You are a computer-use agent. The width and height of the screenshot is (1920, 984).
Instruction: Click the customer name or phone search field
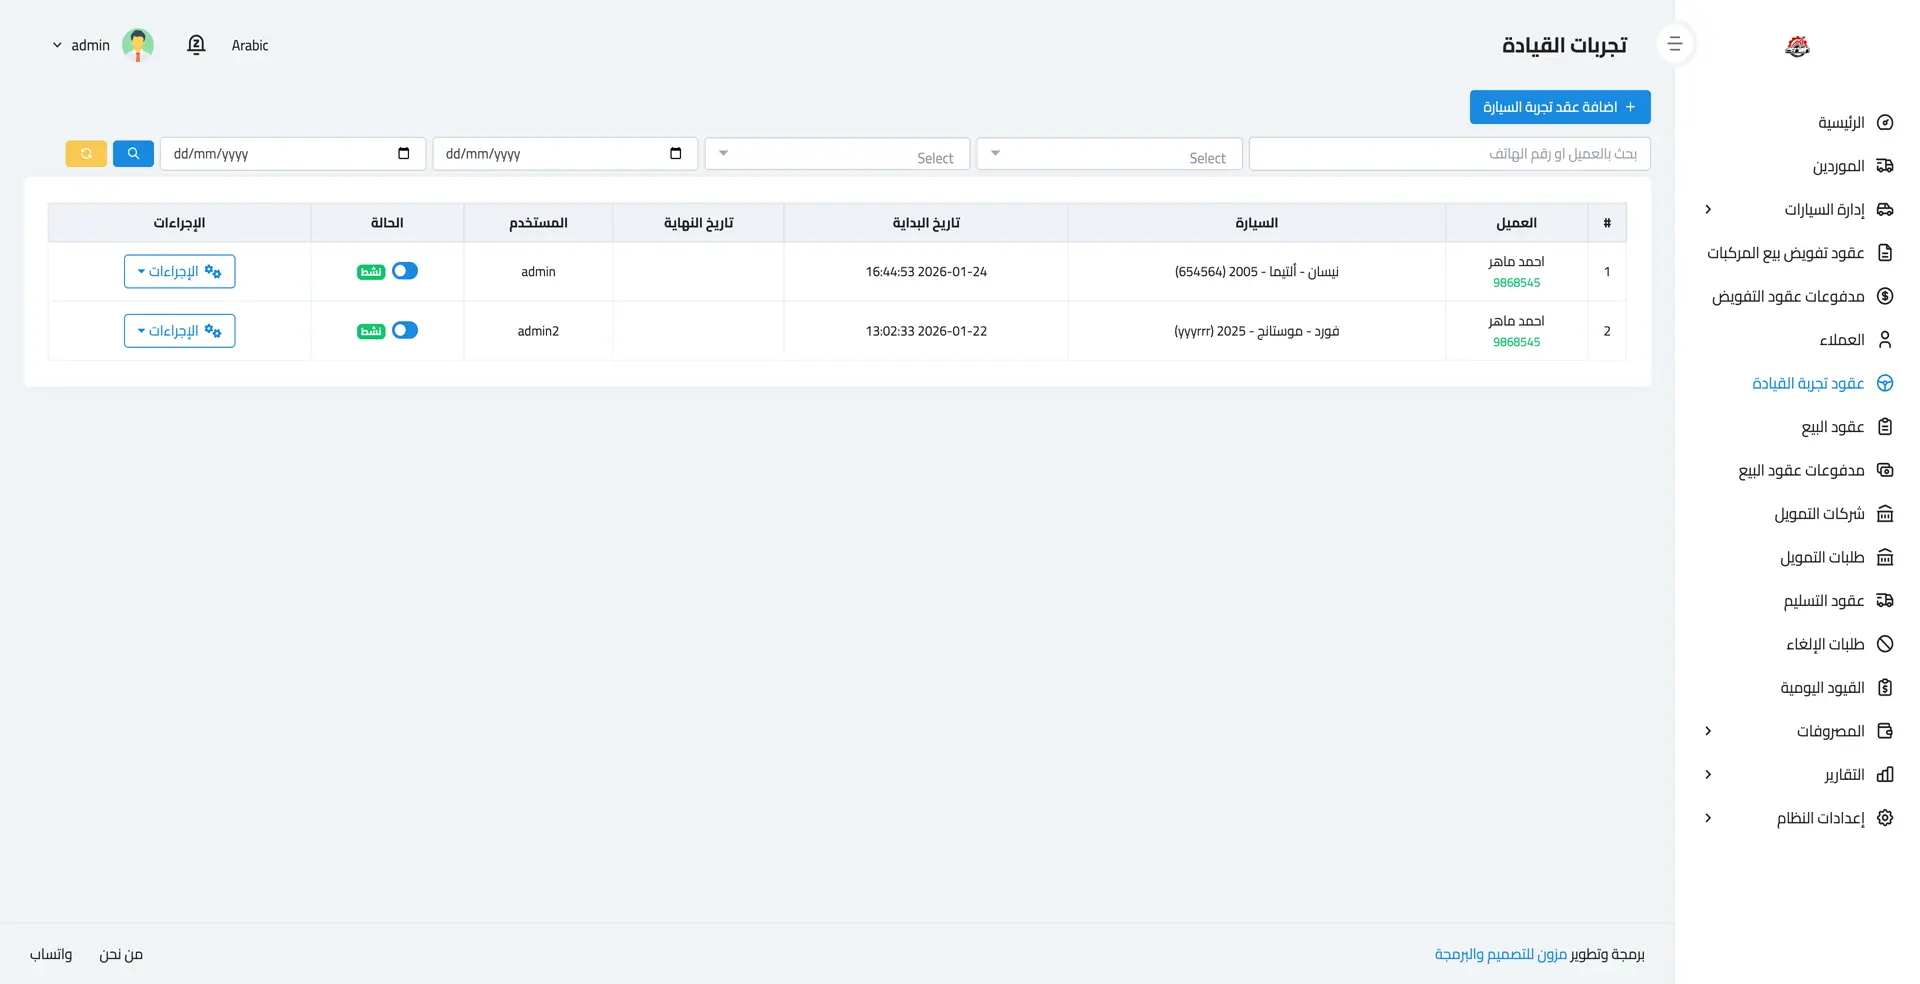tap(1449, 154)
